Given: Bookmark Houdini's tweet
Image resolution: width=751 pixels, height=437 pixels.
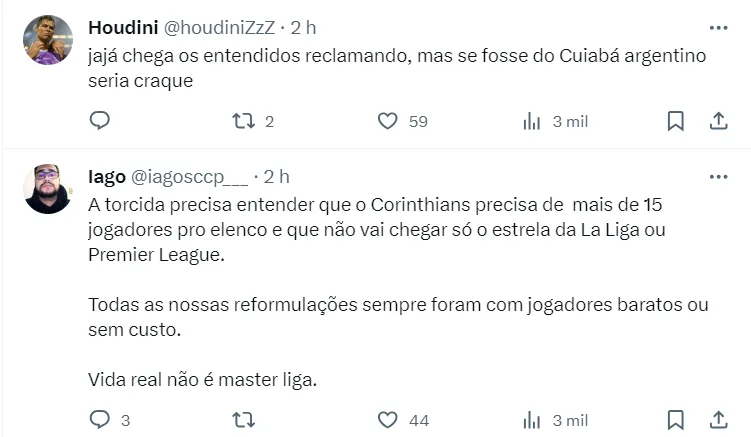Looking at the screenshot, I should click(675, 121).
